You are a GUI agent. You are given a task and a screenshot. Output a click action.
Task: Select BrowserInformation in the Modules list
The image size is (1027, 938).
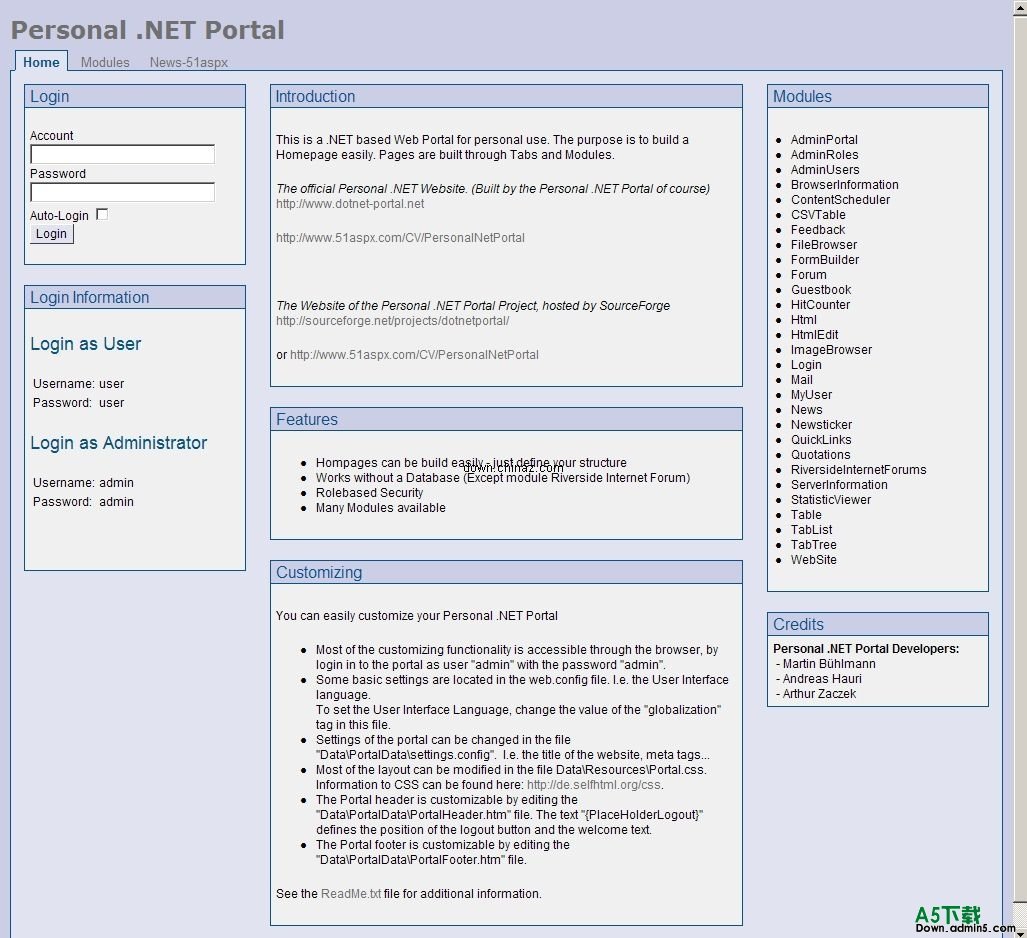point(844,185)
